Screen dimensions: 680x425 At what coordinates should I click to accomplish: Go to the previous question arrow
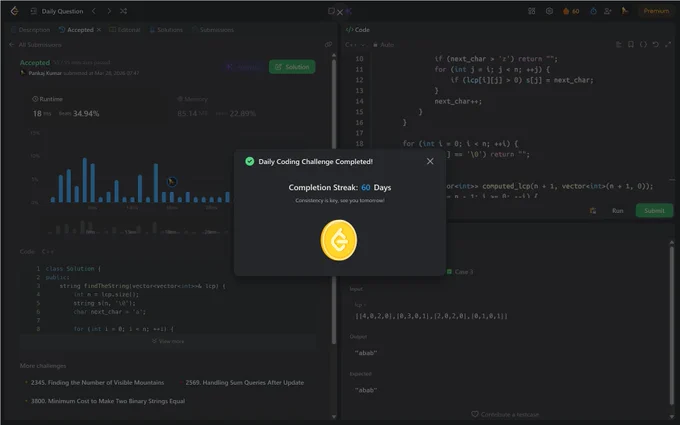94,11
